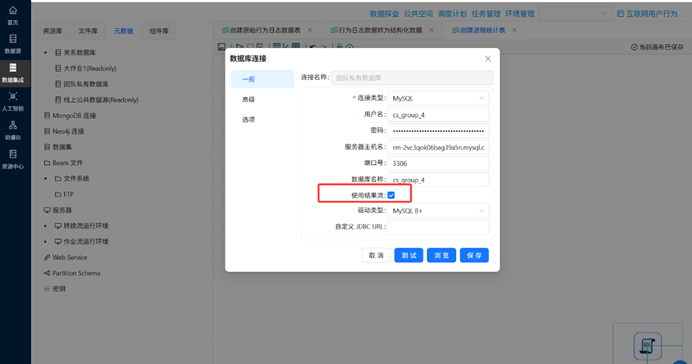This screenshot has height=364, width=692.
Task: Close the 数据库连接 dialog
Action: [x=488, y=59]
